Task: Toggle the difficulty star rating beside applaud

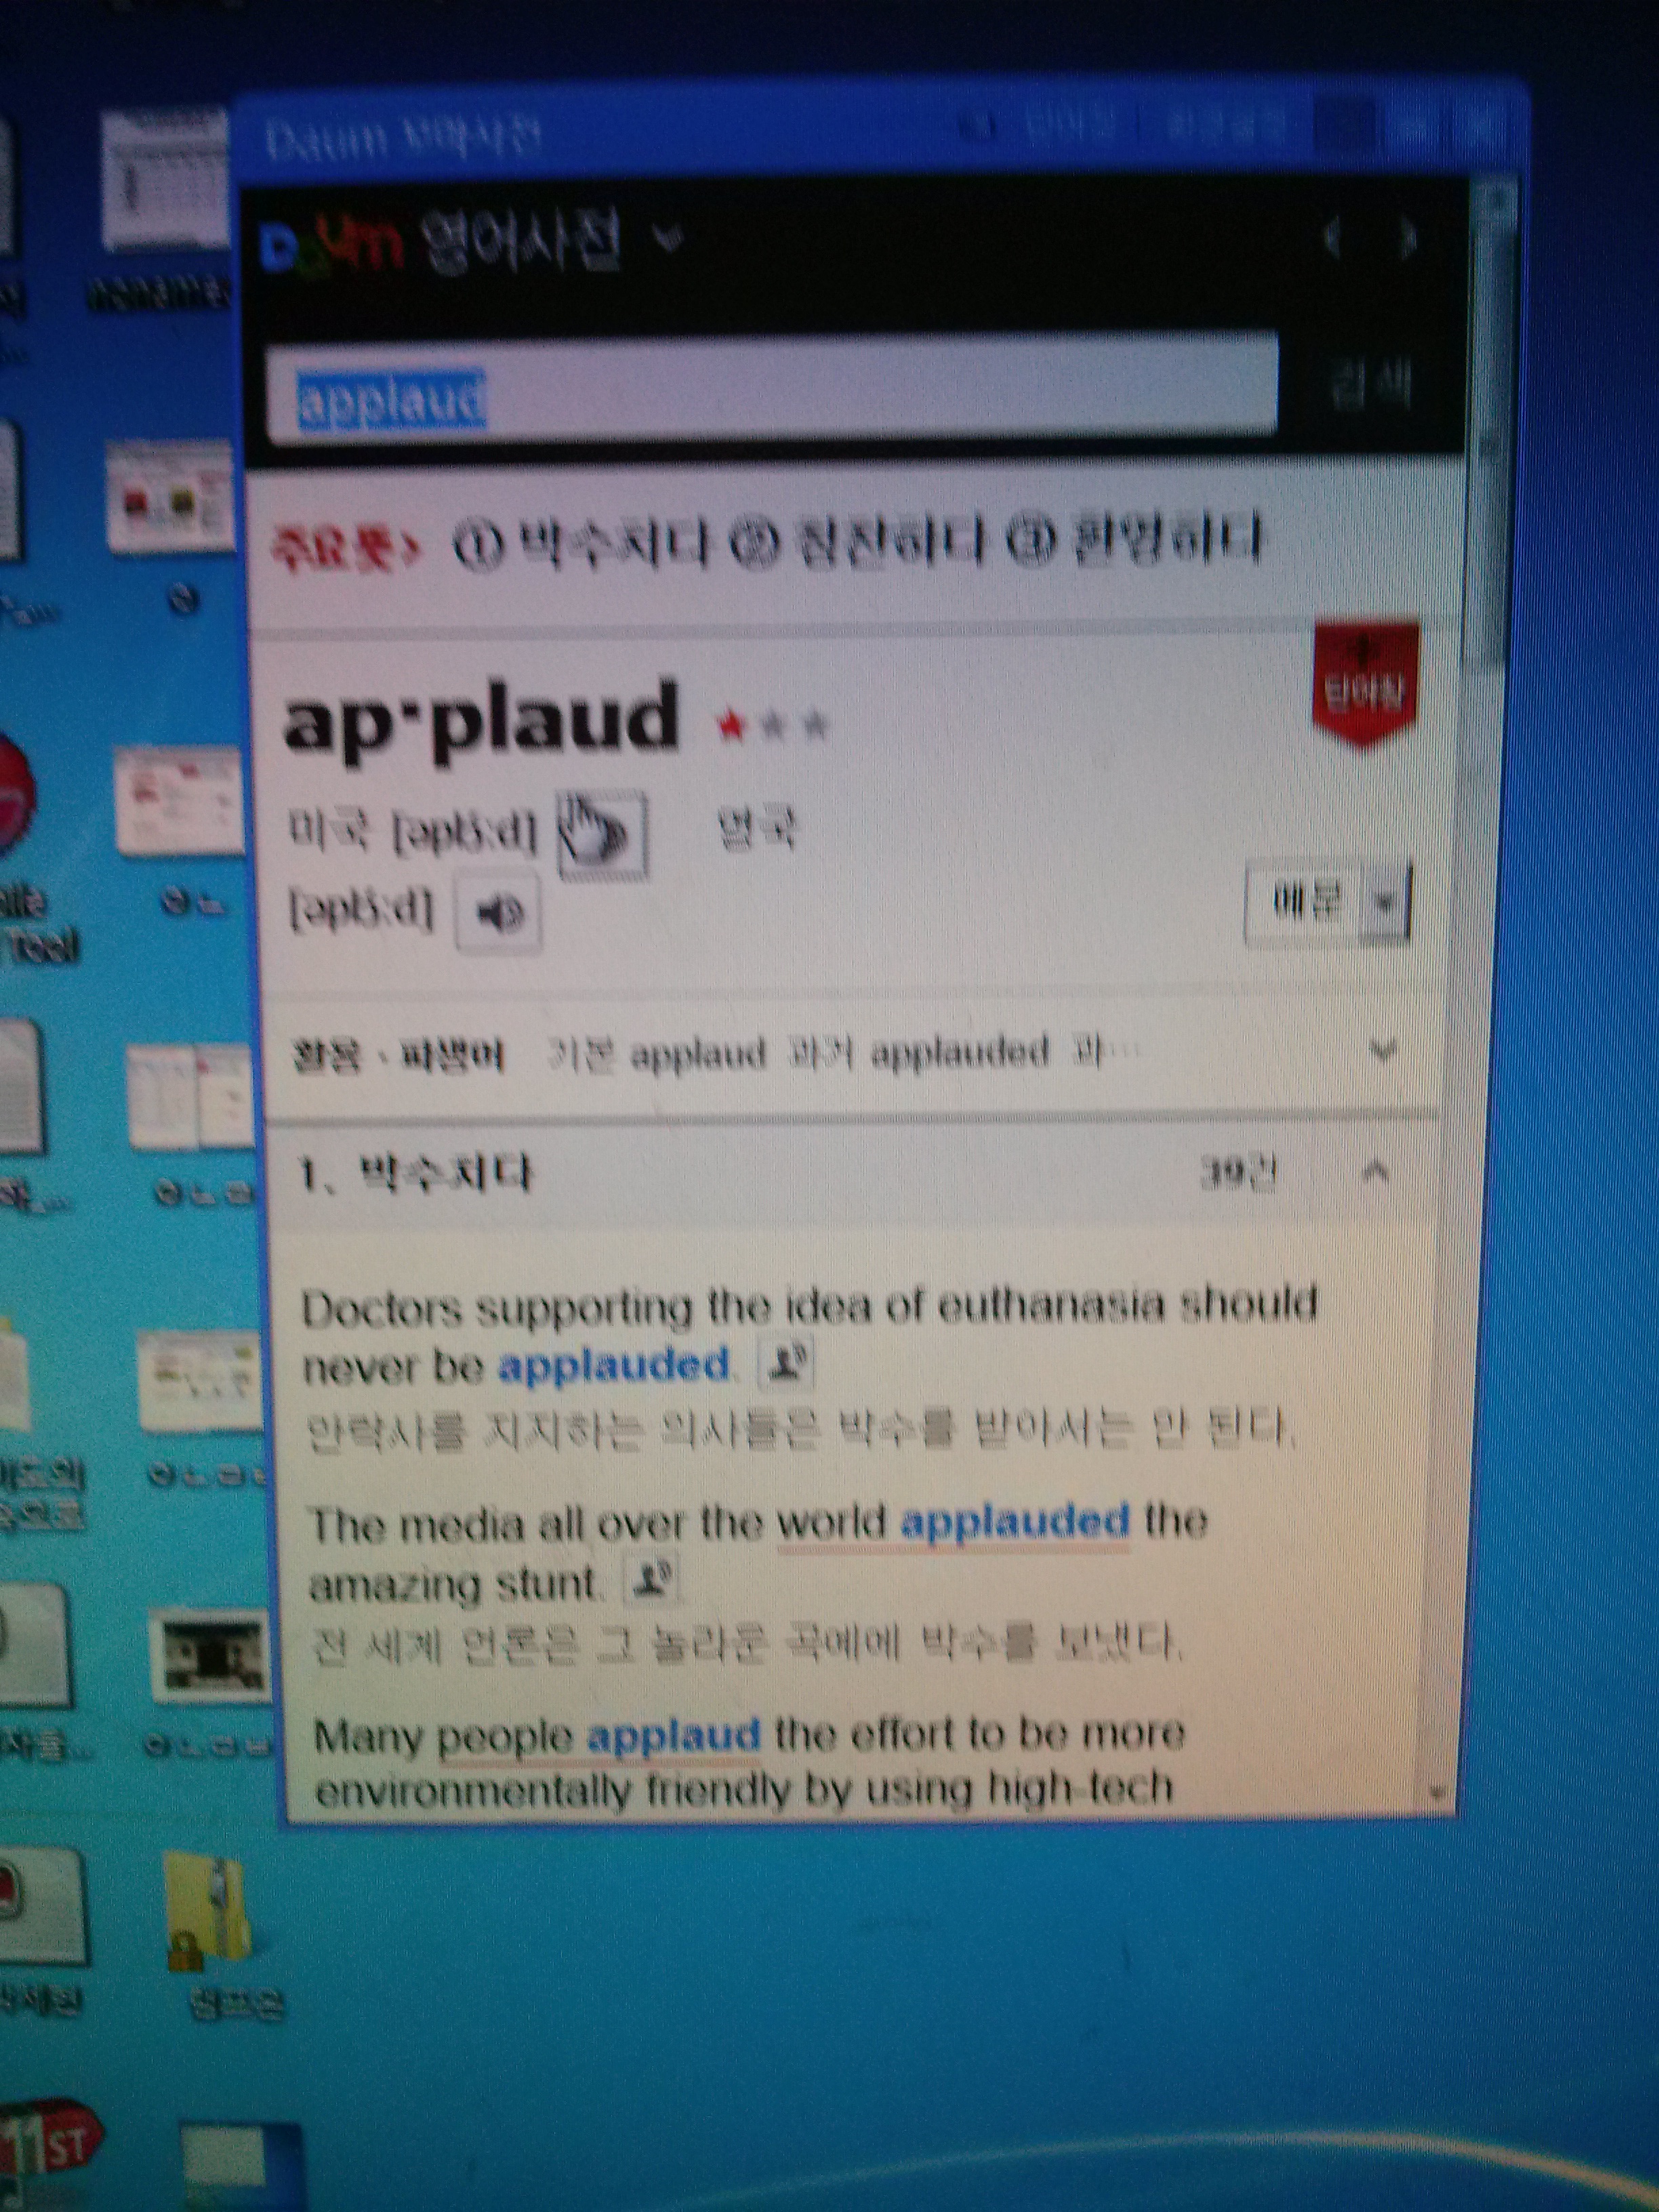Action: [x=772, y=724]
